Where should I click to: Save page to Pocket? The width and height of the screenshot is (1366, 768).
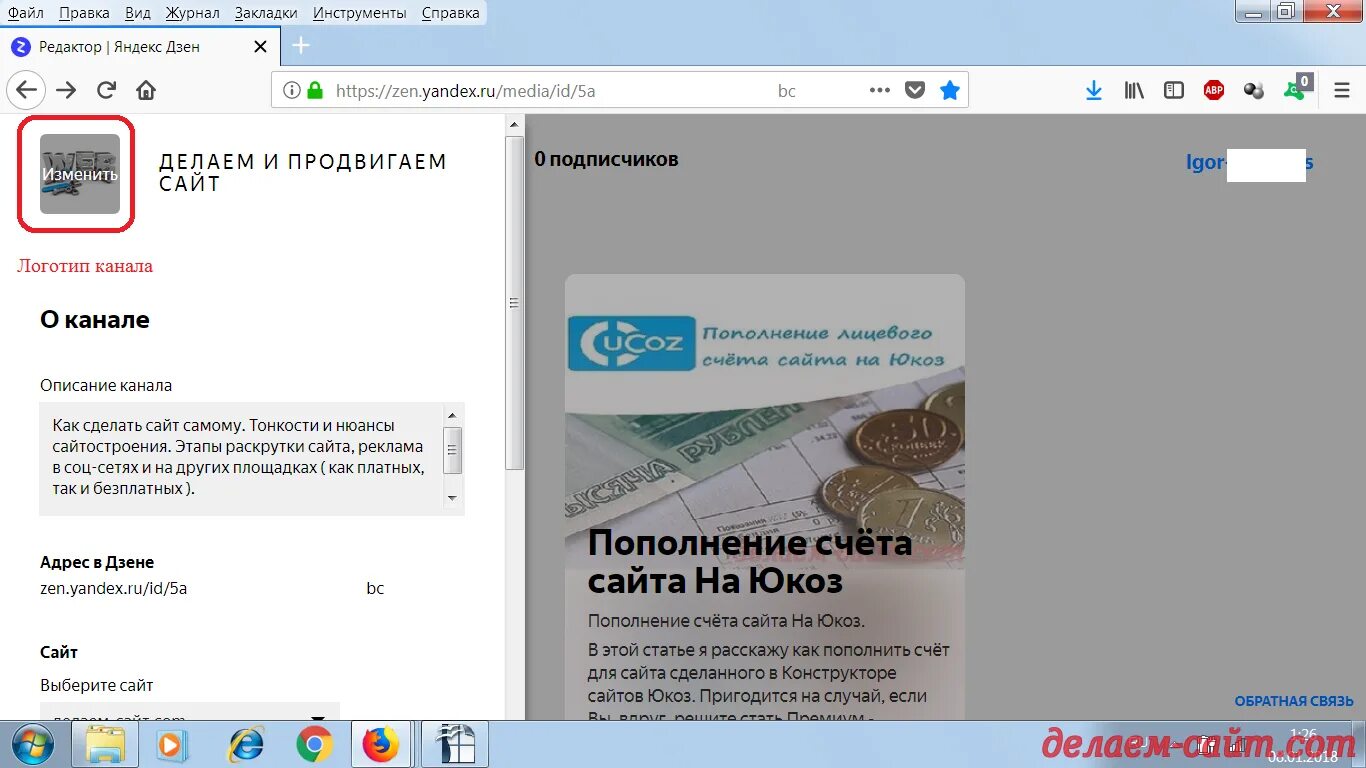point(914,90)
